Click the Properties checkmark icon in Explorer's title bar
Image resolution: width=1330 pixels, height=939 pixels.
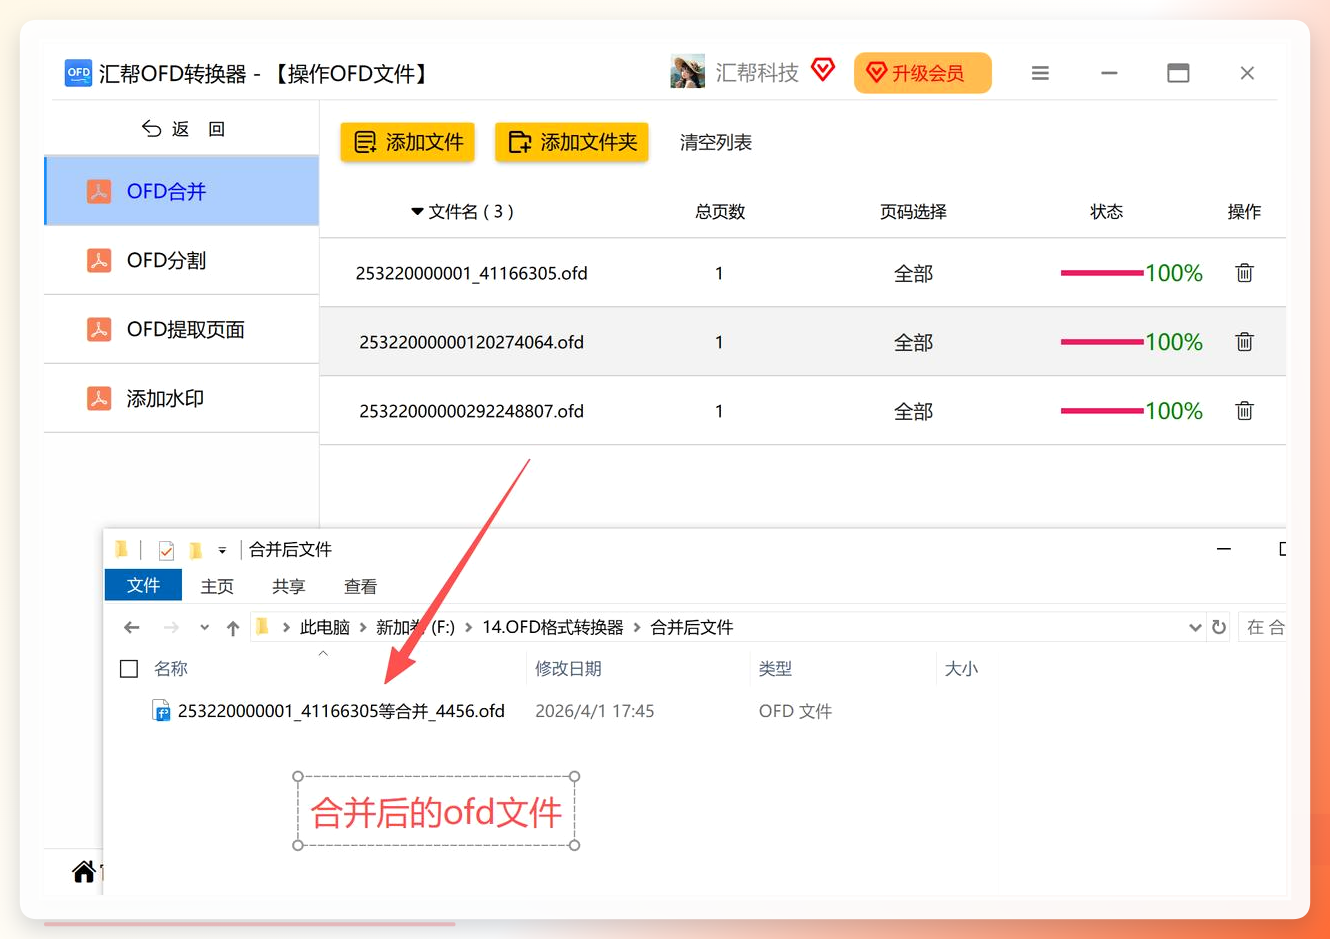tap(166, 550)
